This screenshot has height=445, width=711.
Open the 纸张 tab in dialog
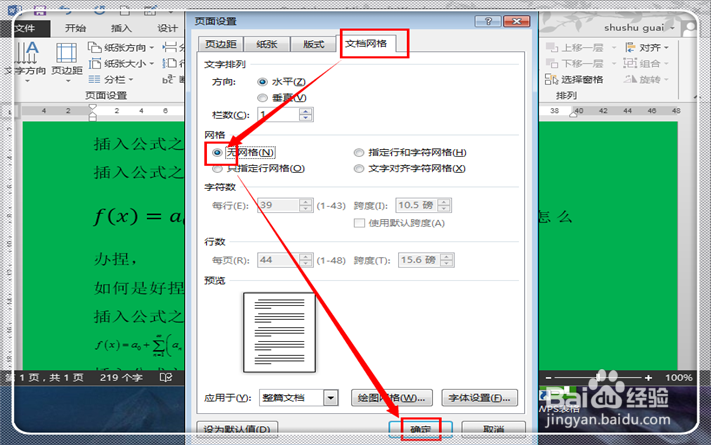(x=267, y=44)
